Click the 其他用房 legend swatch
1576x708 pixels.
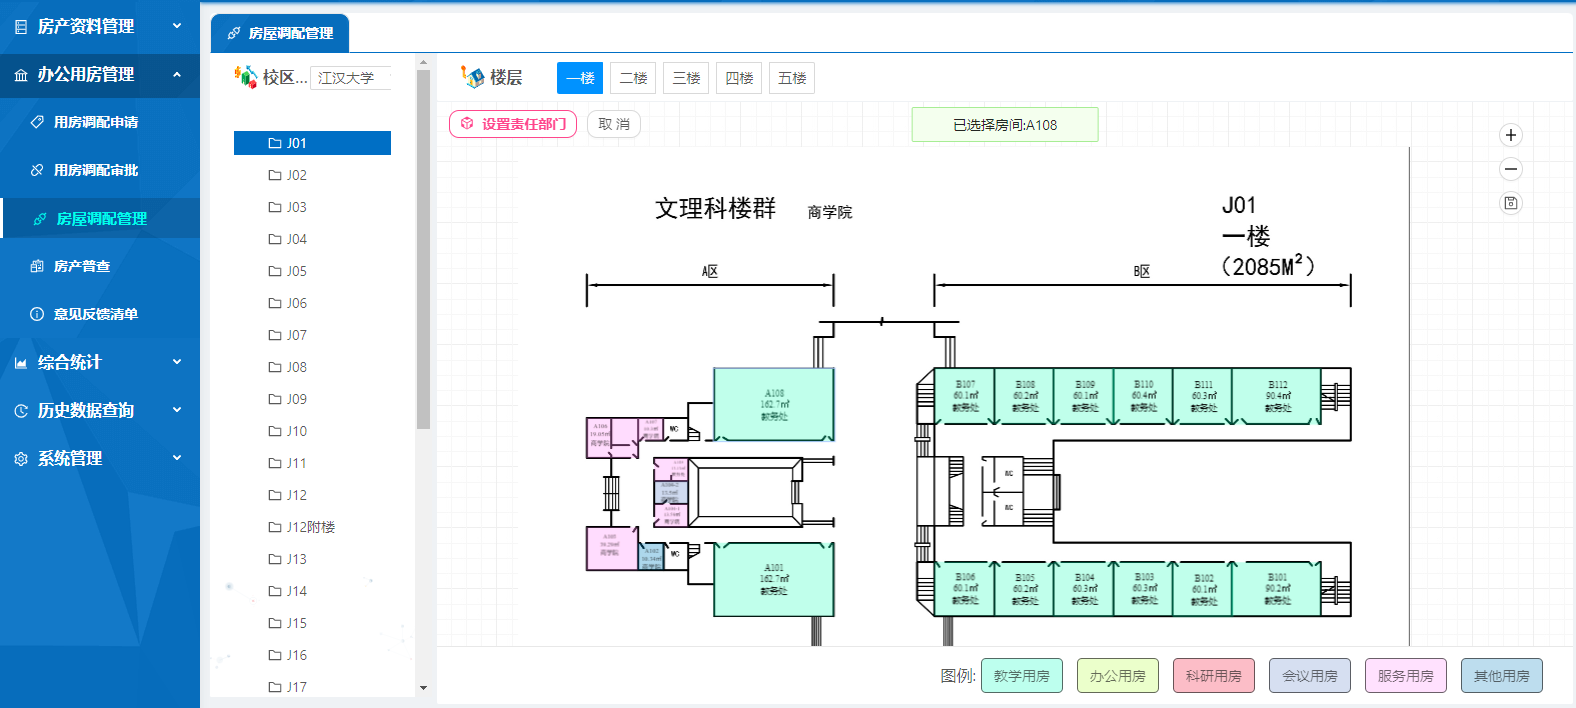(1502, 676)
